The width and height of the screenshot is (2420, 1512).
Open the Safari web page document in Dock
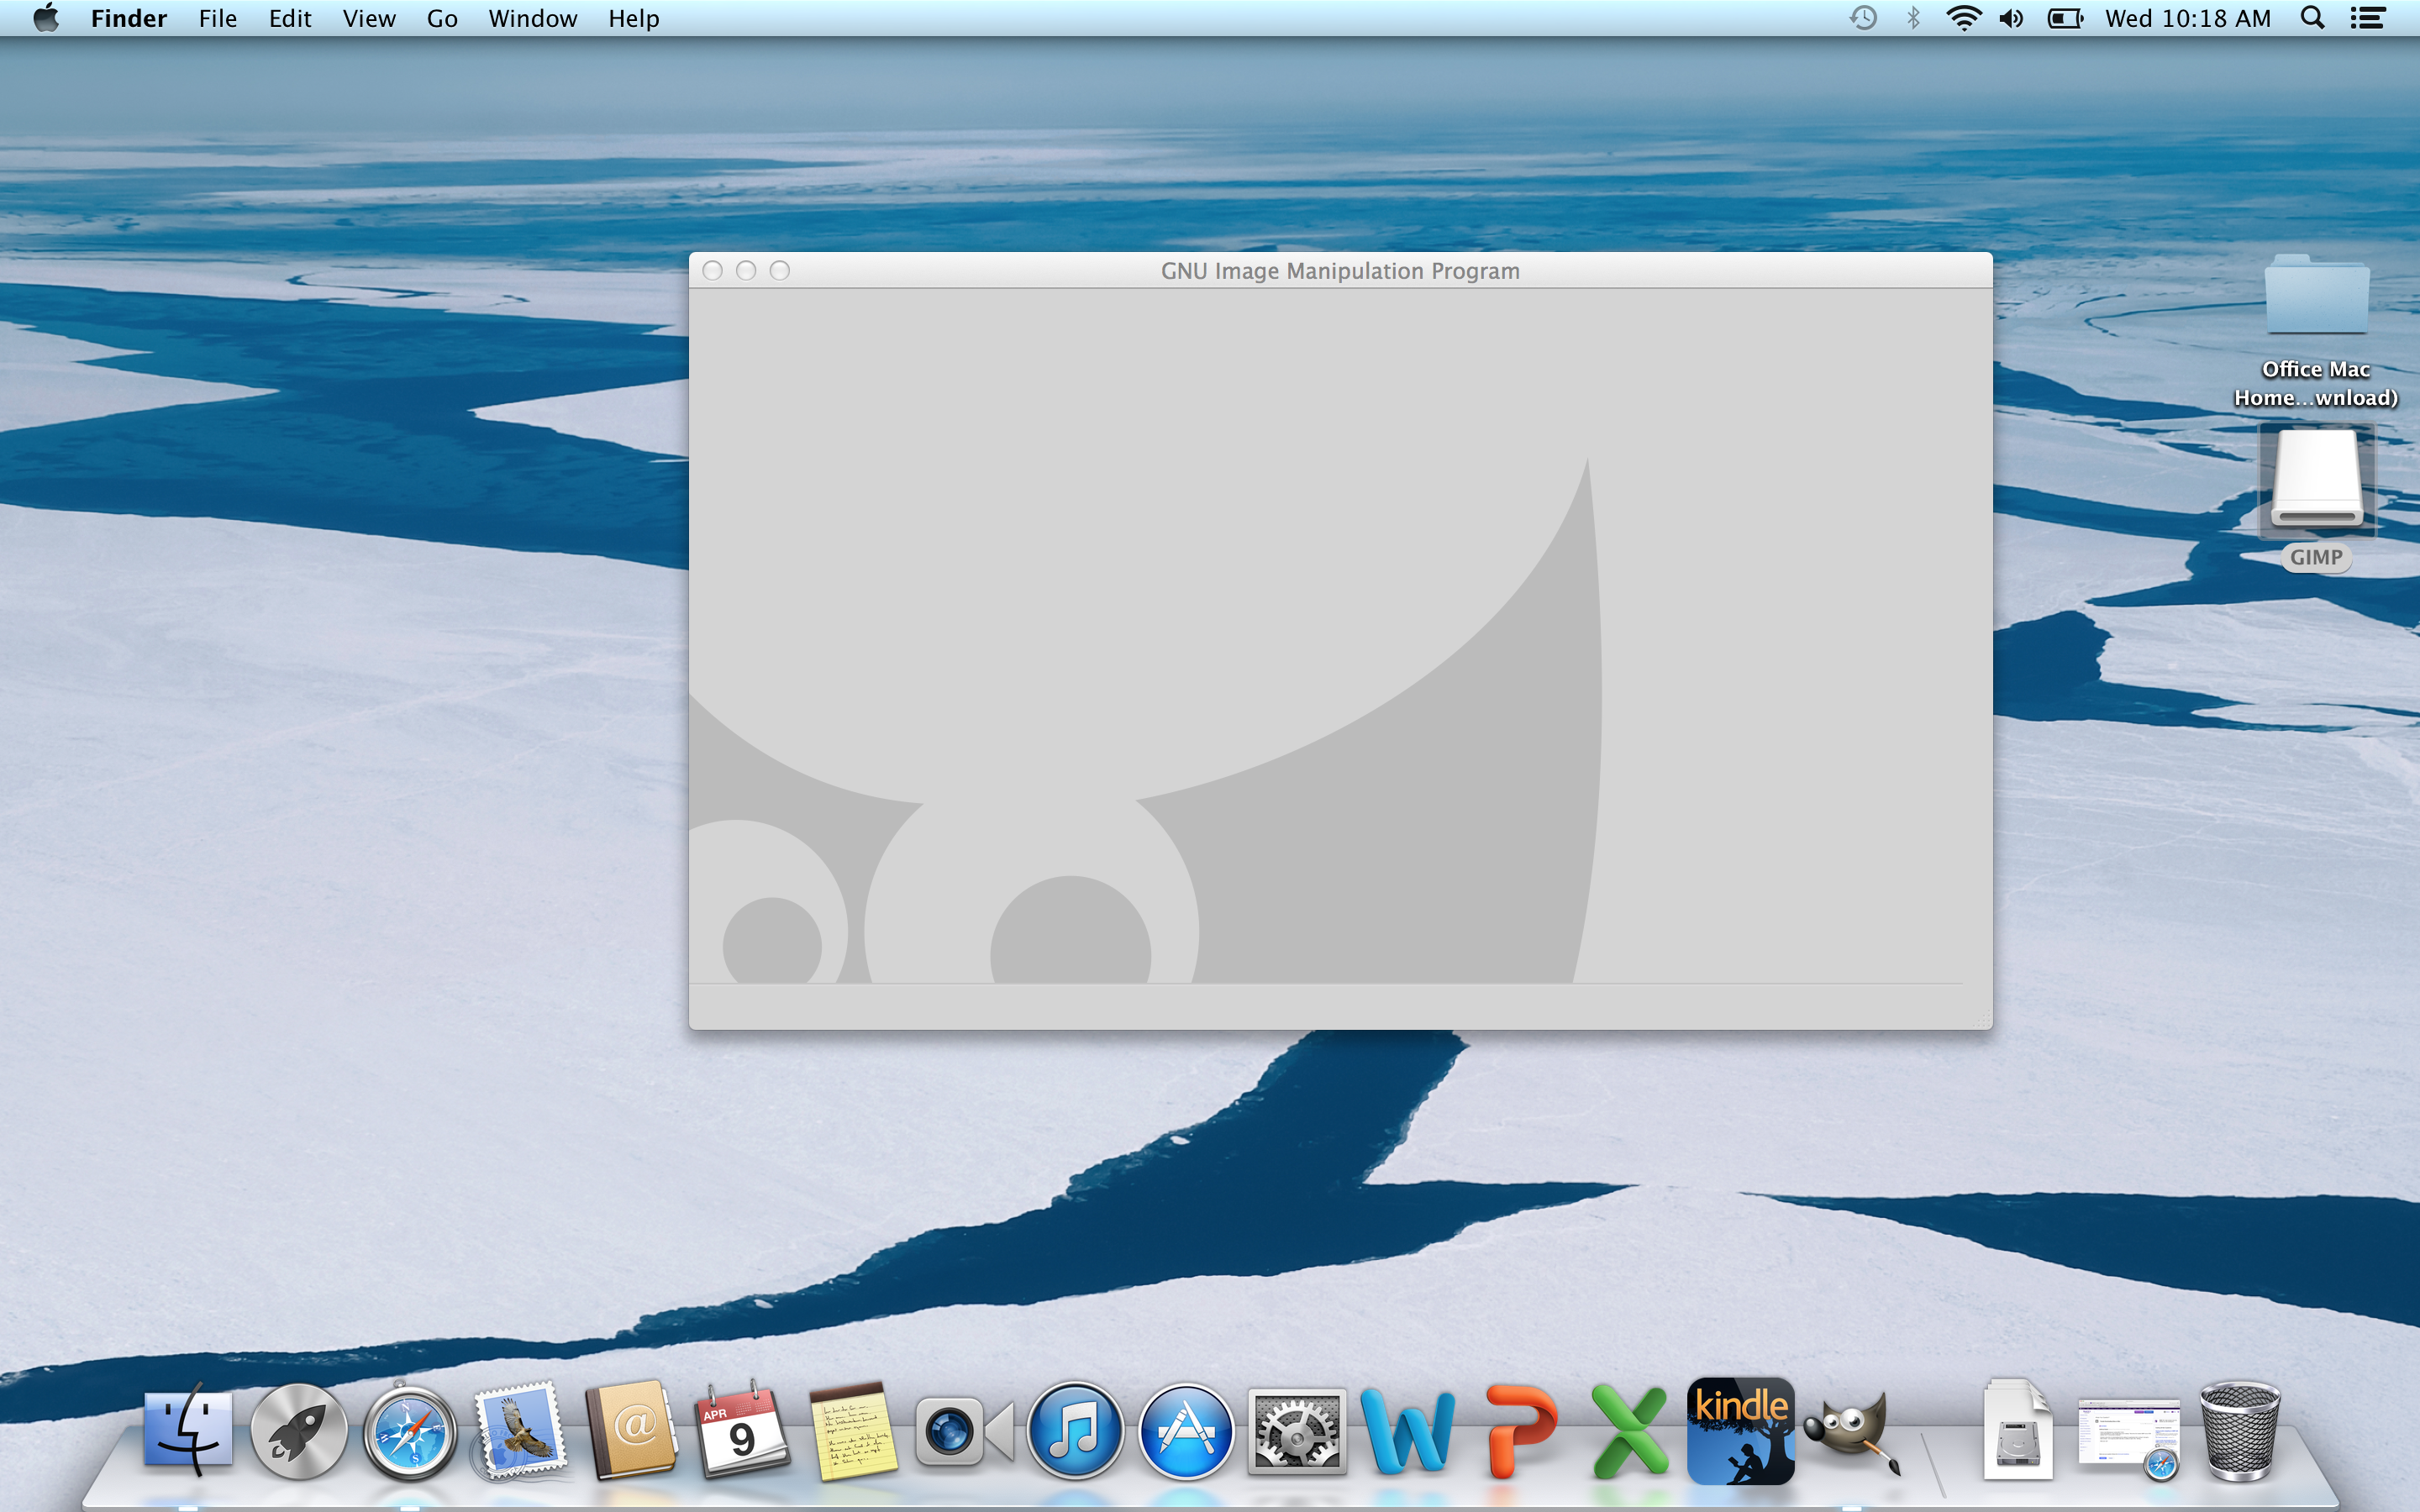pos(2129,1437)
